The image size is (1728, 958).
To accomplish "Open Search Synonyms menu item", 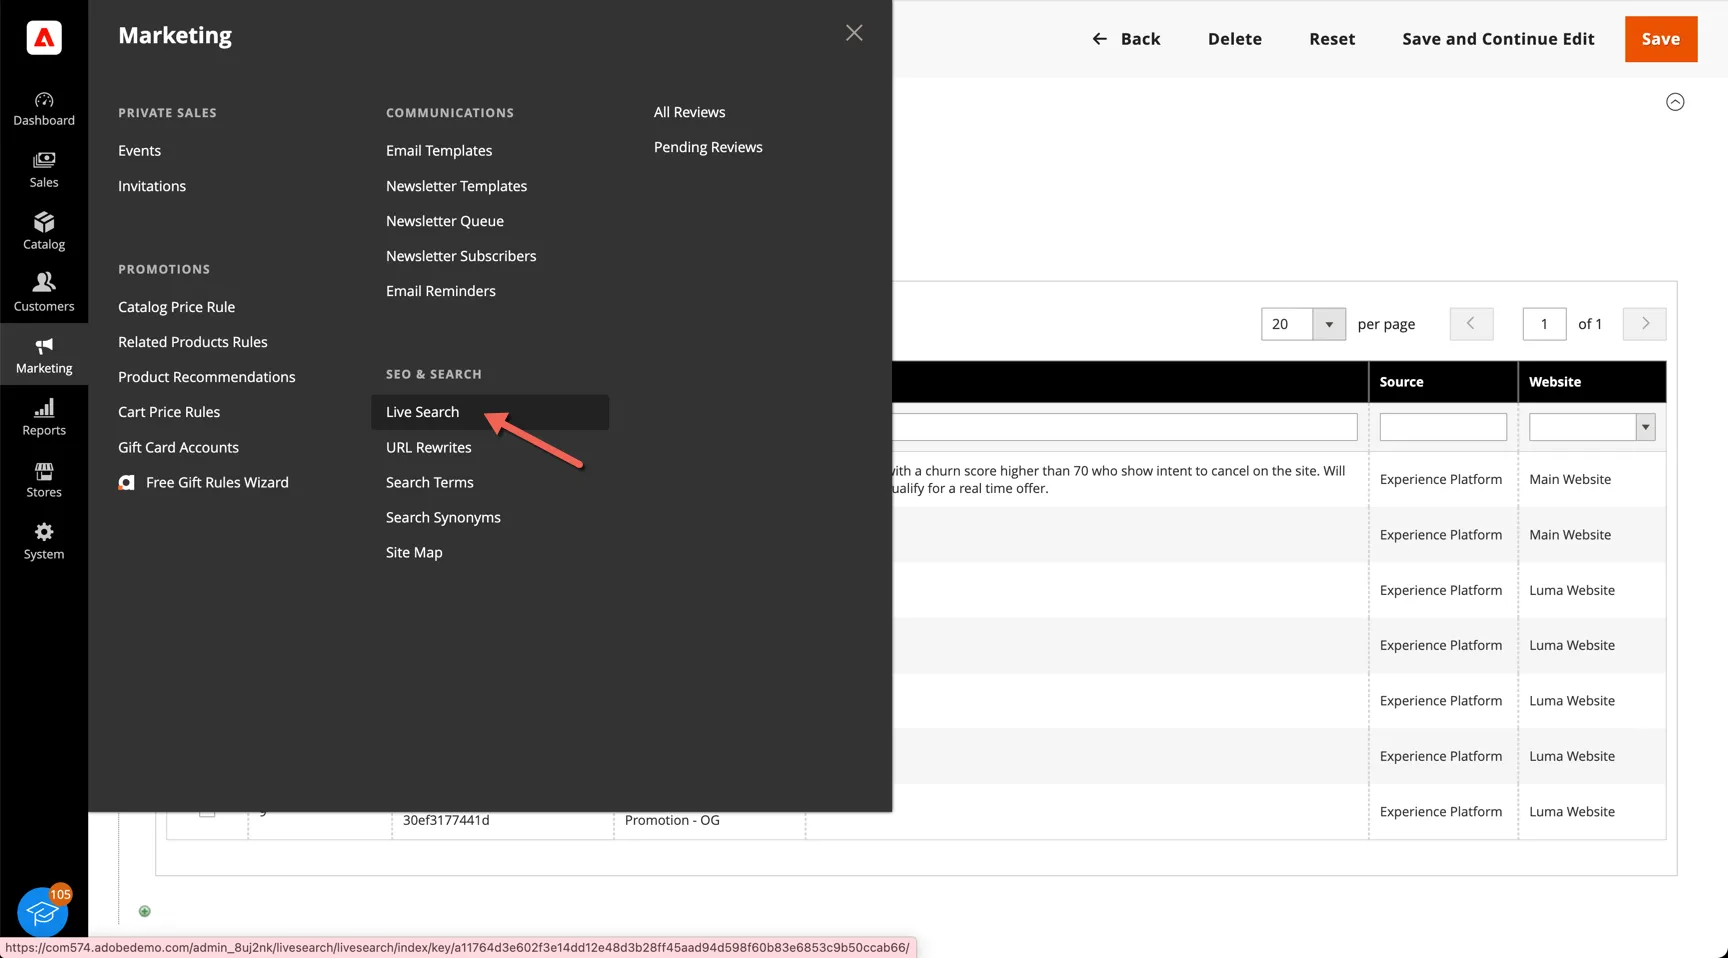I will tap(443, 517).
